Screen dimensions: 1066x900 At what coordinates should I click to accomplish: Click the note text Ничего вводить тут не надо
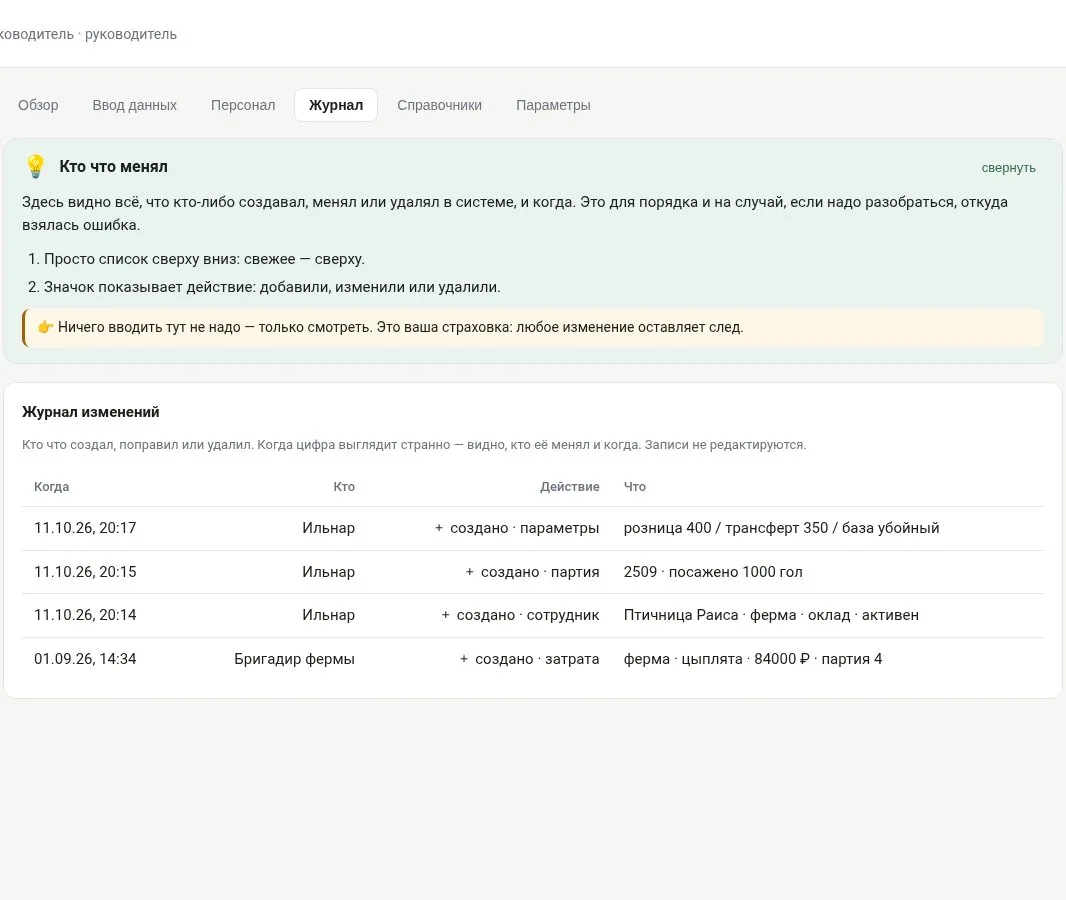tap(400, 327)
